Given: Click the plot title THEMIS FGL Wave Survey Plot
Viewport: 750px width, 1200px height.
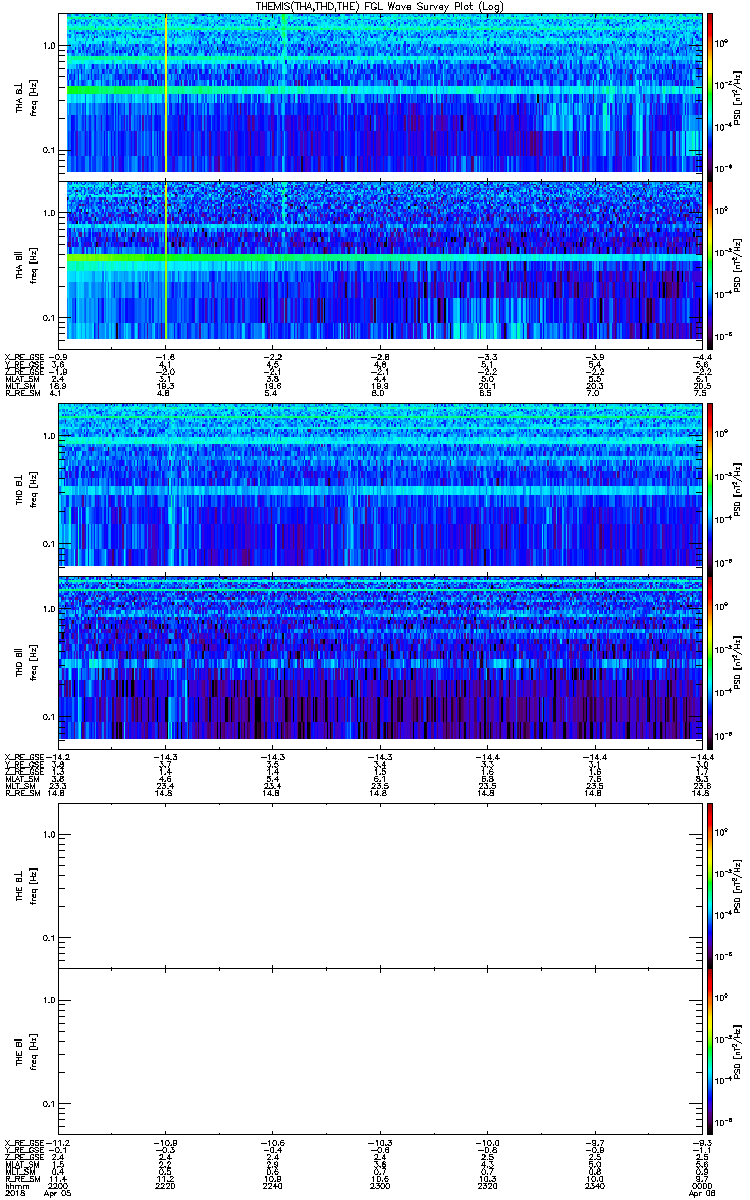Looking at the screenshot, I should click(382, 6).
